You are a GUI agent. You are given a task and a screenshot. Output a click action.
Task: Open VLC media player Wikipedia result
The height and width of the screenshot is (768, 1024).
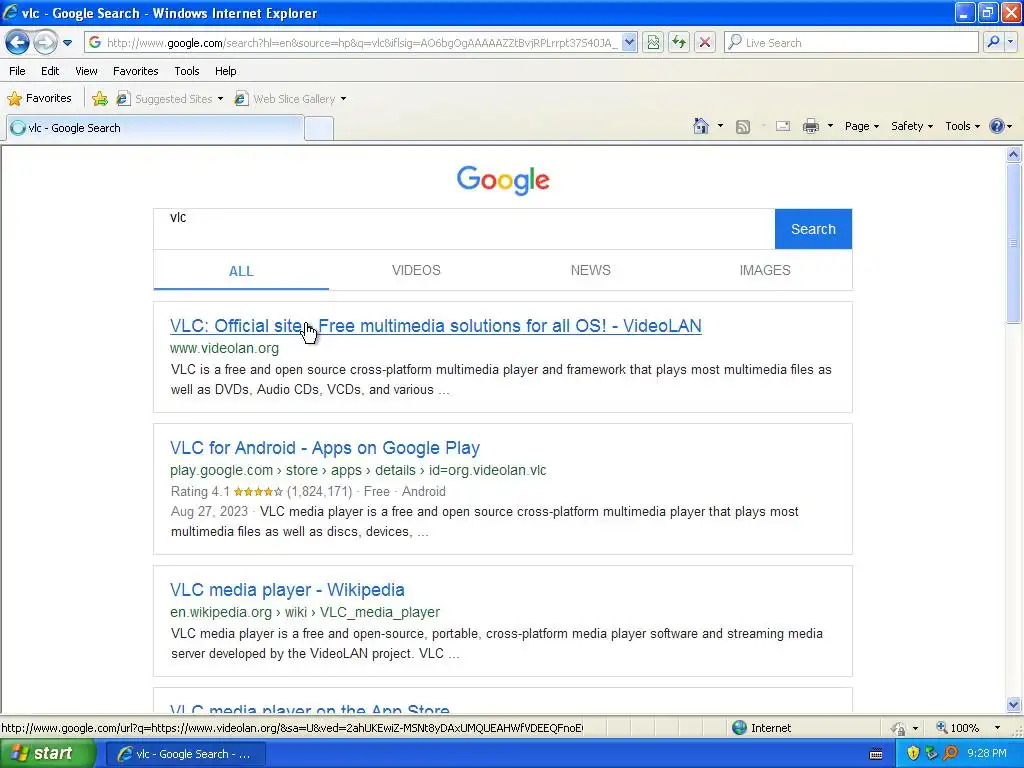(x=287, y=590)
